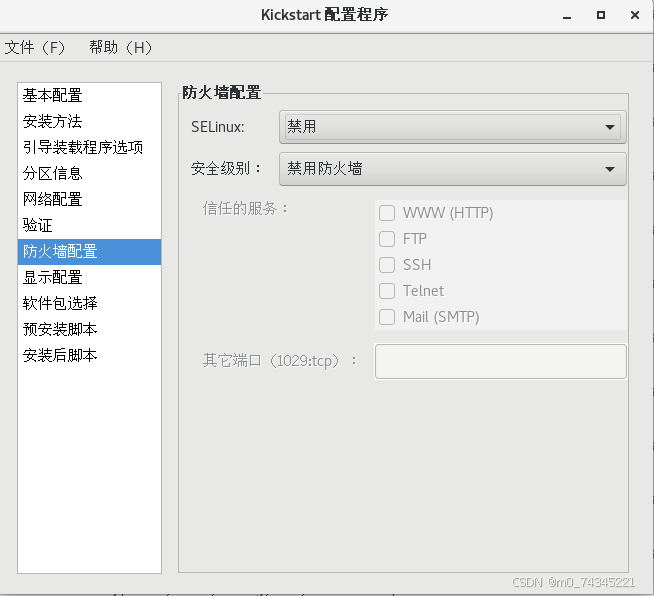Open 安装后脚本 section
The image size is (654, 596).
click(89, 355)
